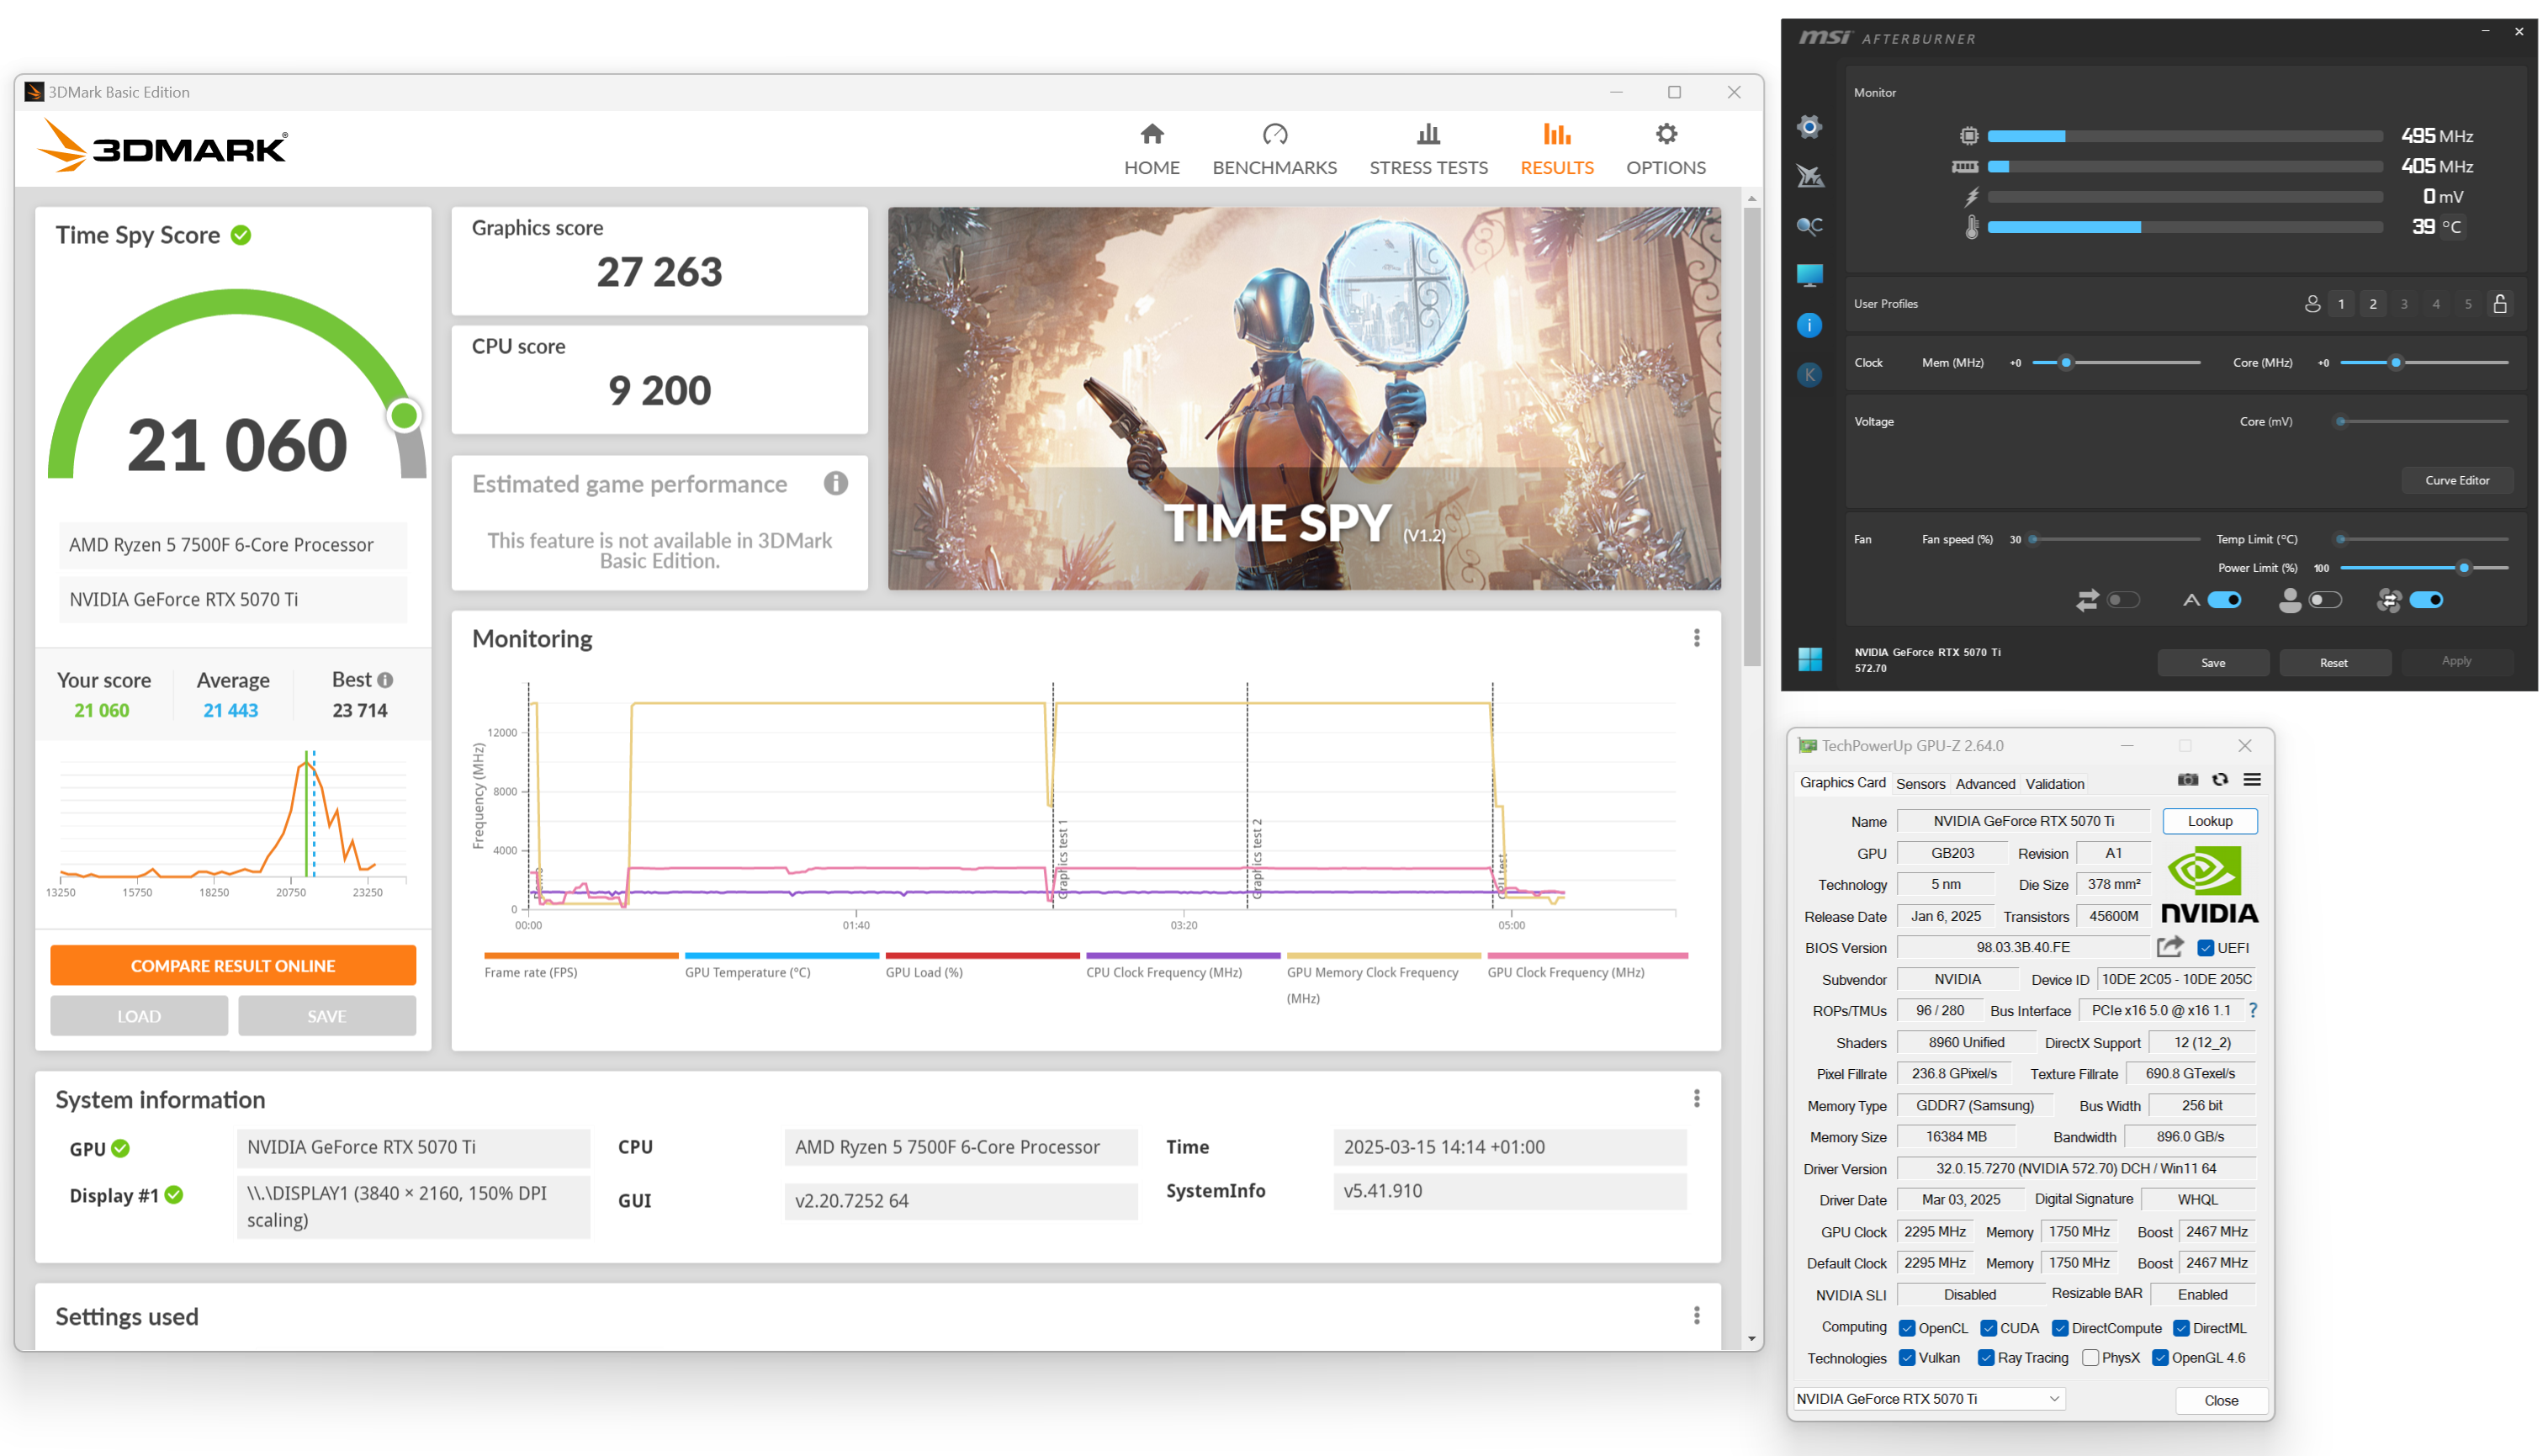2548x1456 pixels.
Task: Take GPU-Z screenshot with camera icon
Action: pos(2187,780)
